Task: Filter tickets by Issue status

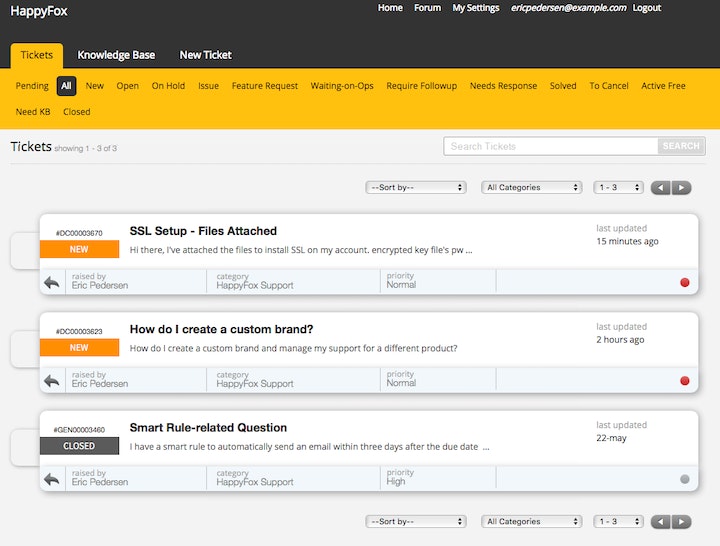Action: pyautogui.click(x=208, y=86)
